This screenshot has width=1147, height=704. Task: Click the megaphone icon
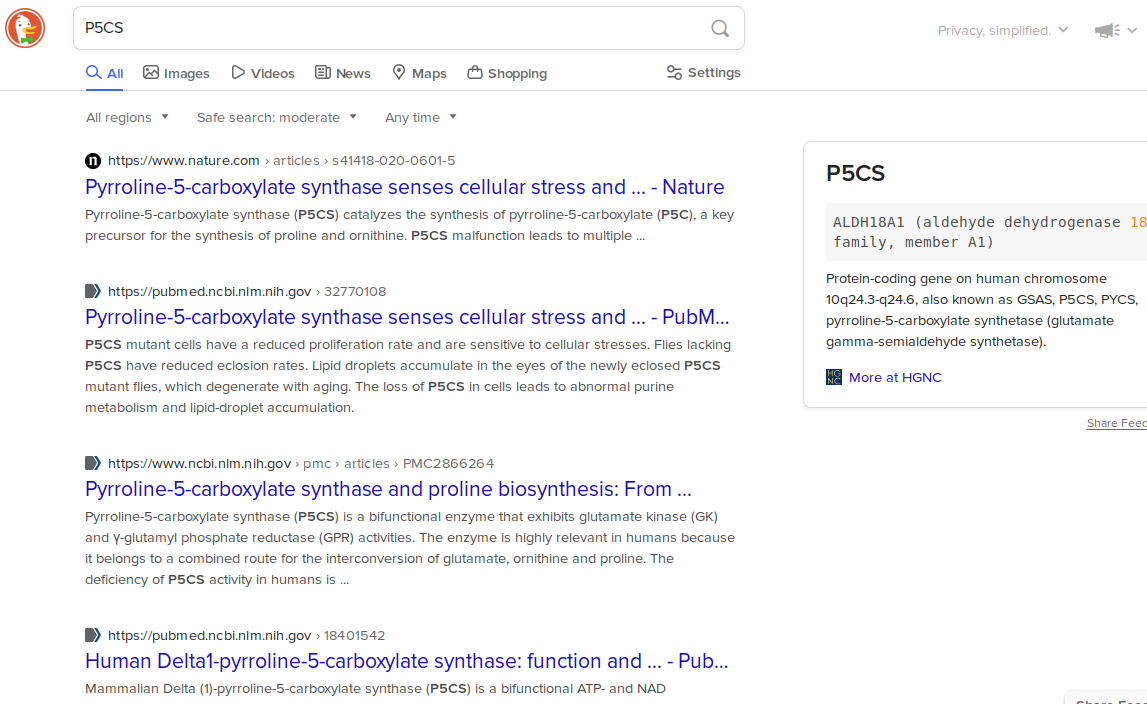click(1107, 30)
